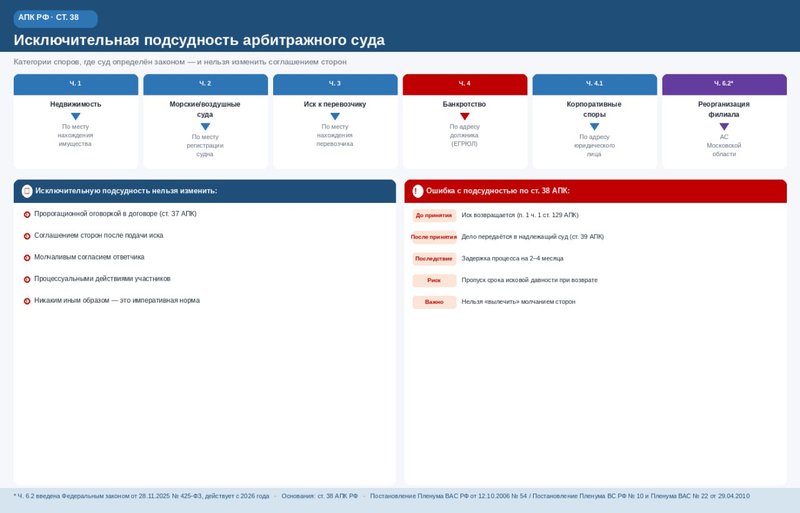Click the purple Ч. 6.2* card header
This screenshot has width=800, height=513.
tap(724, 84)
